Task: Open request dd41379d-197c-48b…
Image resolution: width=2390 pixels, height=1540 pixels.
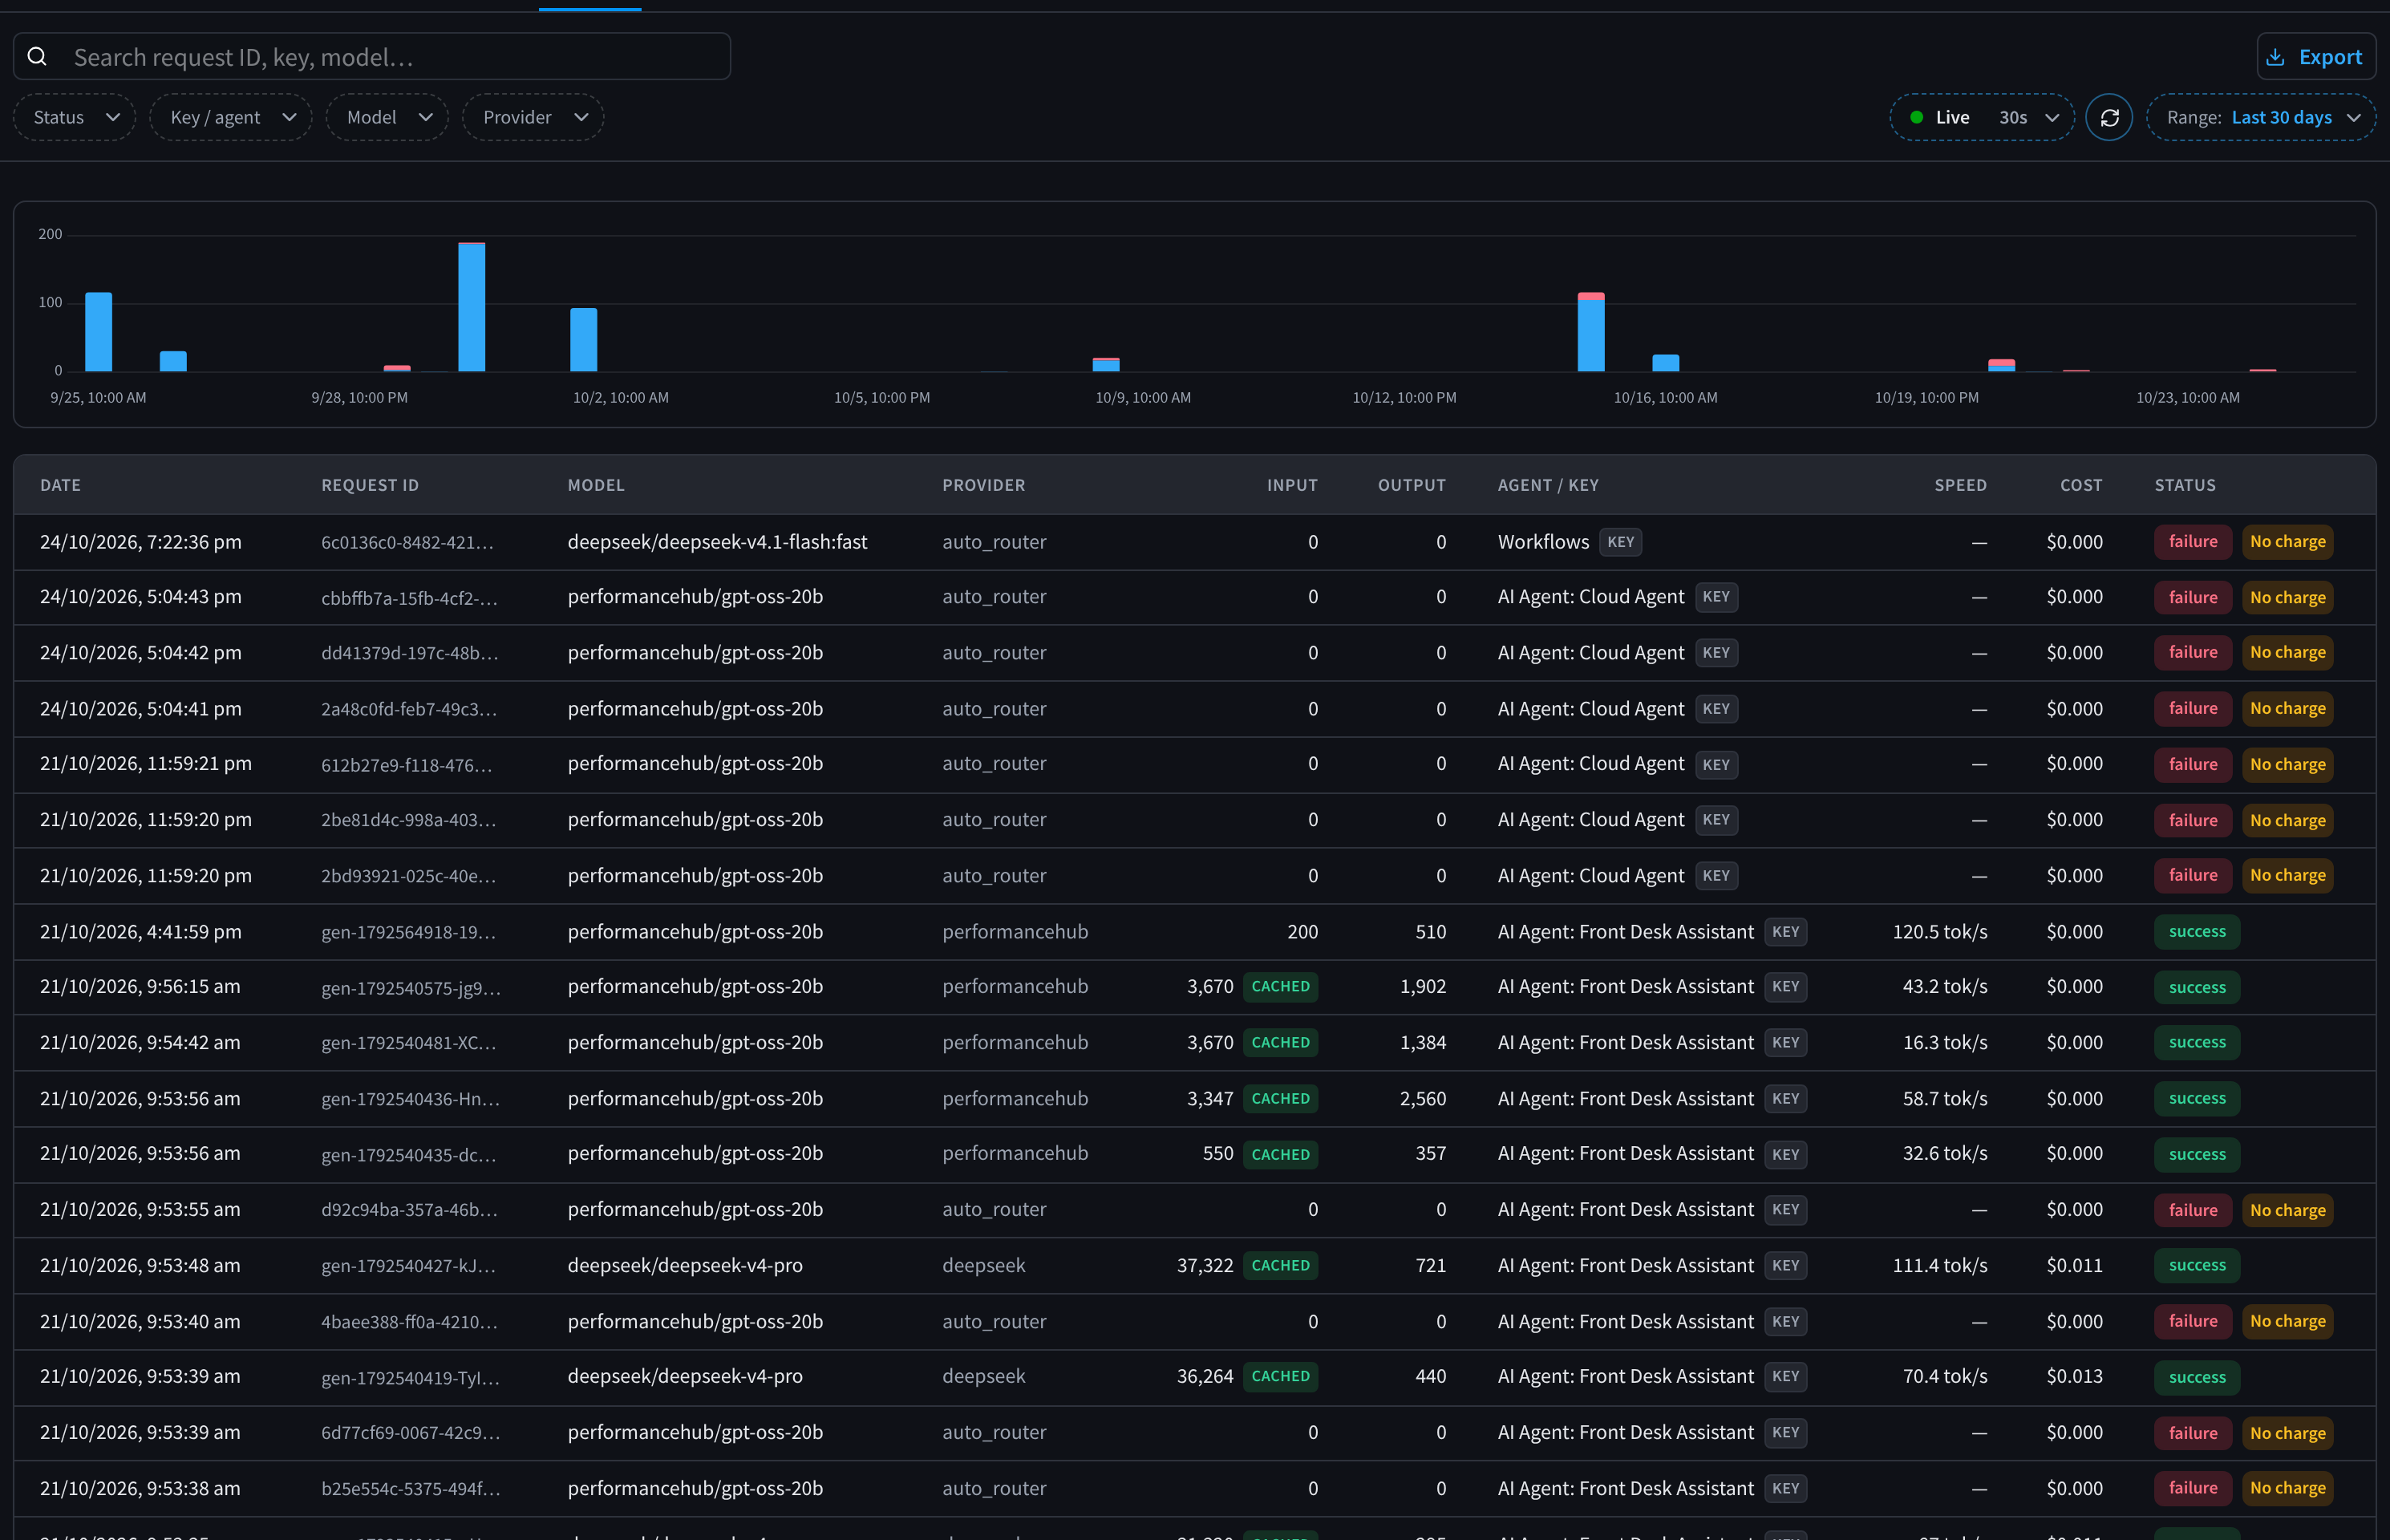Action: (409, 653)
